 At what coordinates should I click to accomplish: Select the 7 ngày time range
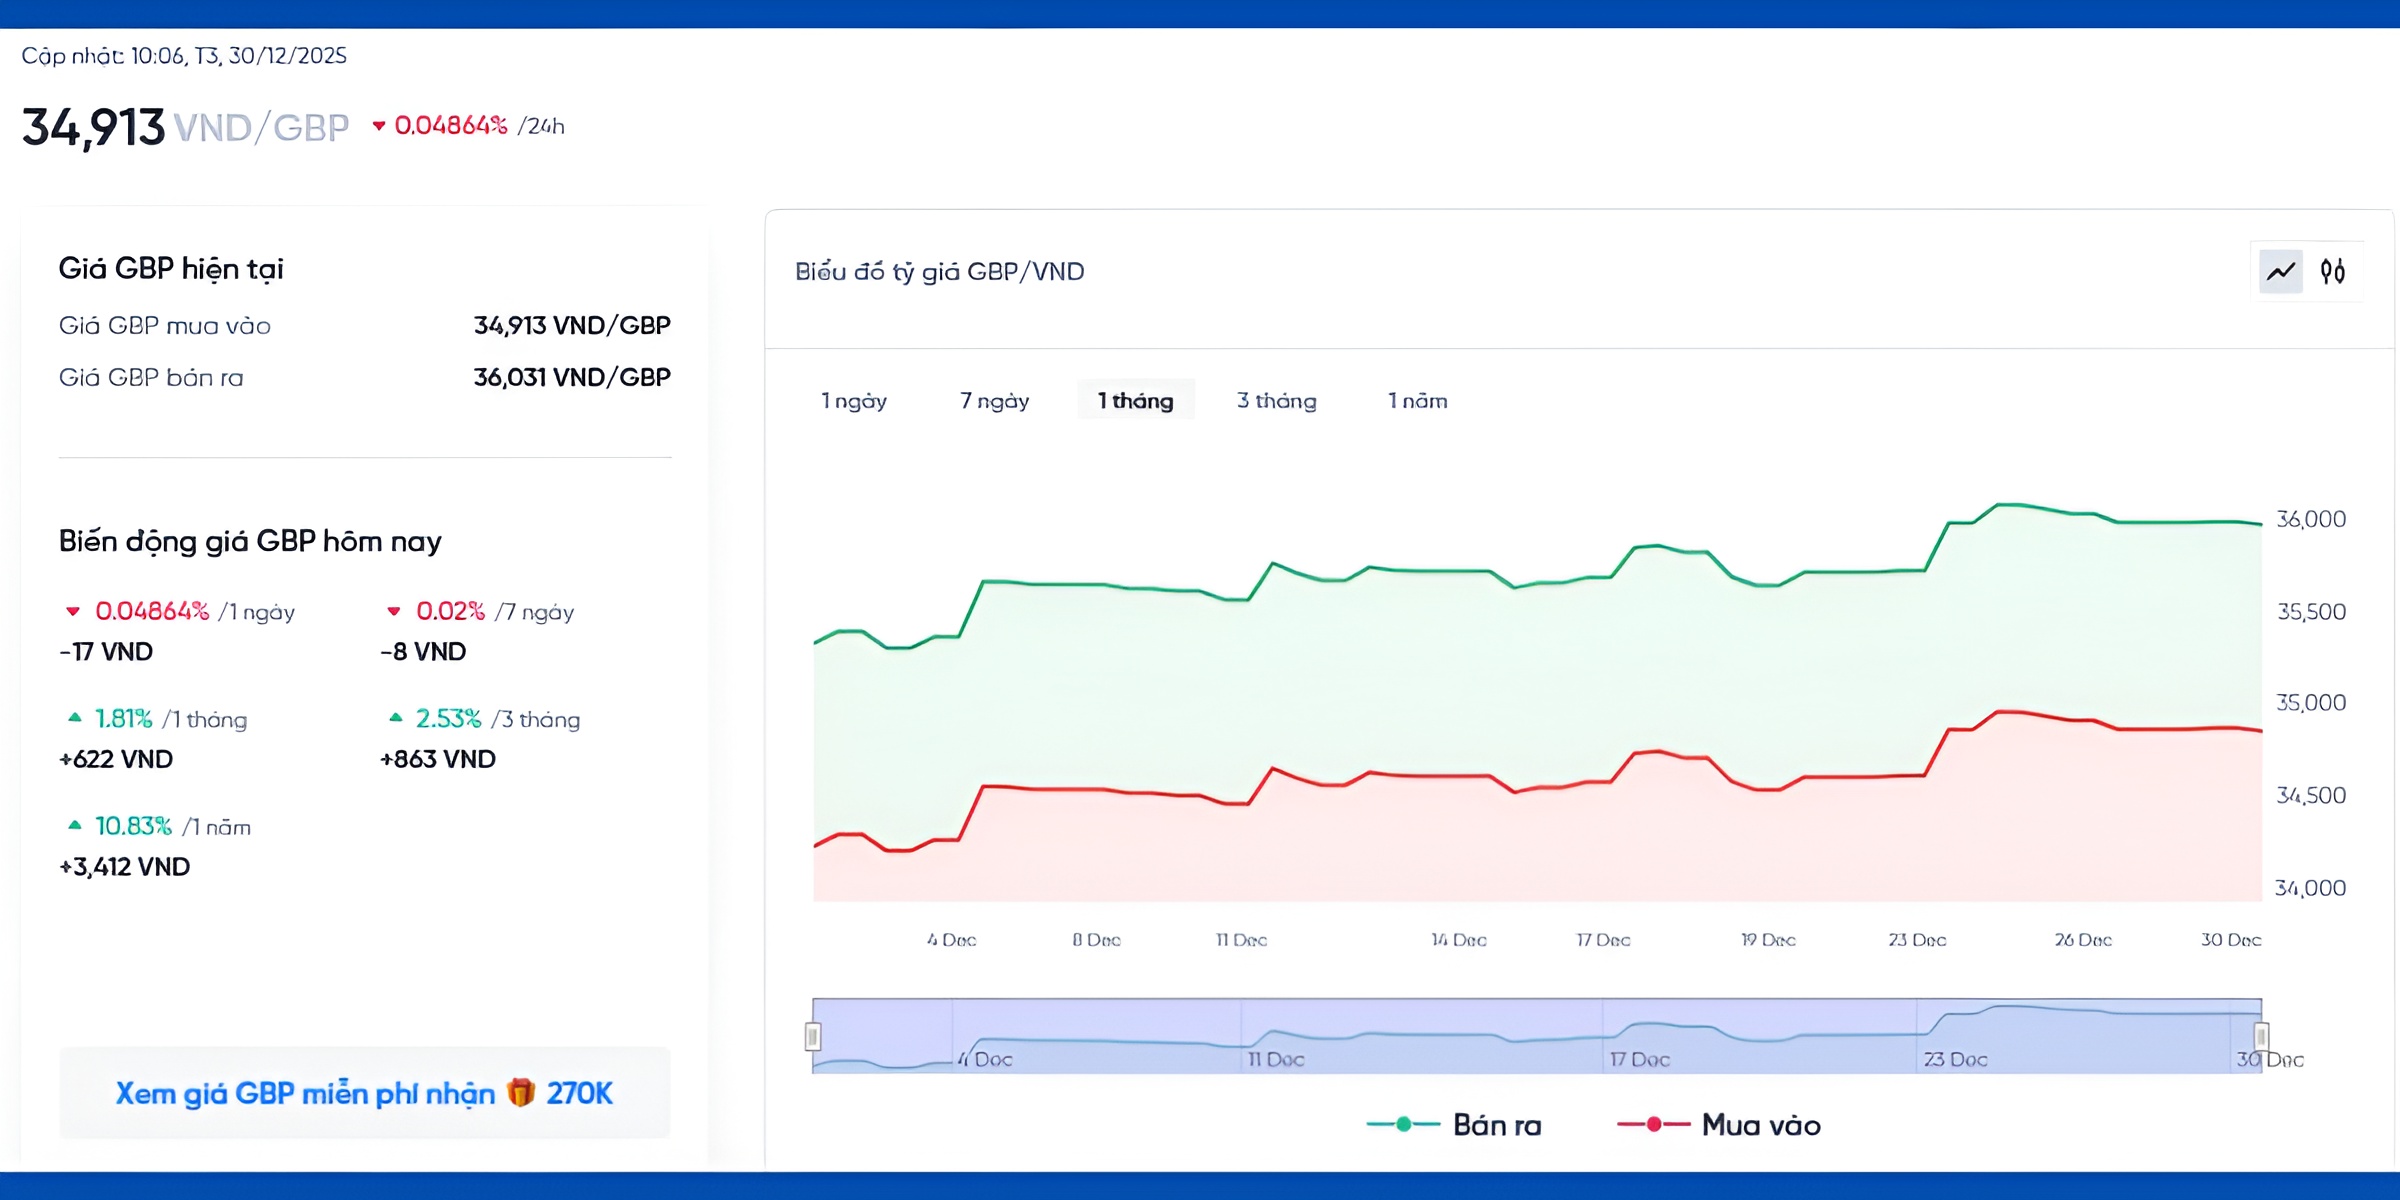tap(994, 401)
